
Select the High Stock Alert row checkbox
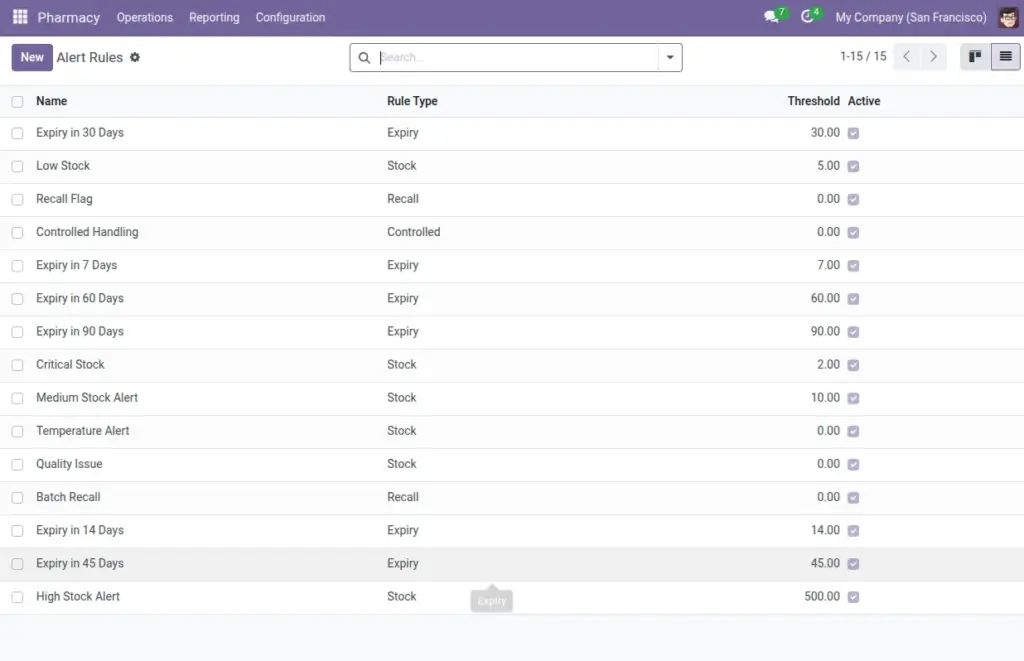[x=18, y=597]
